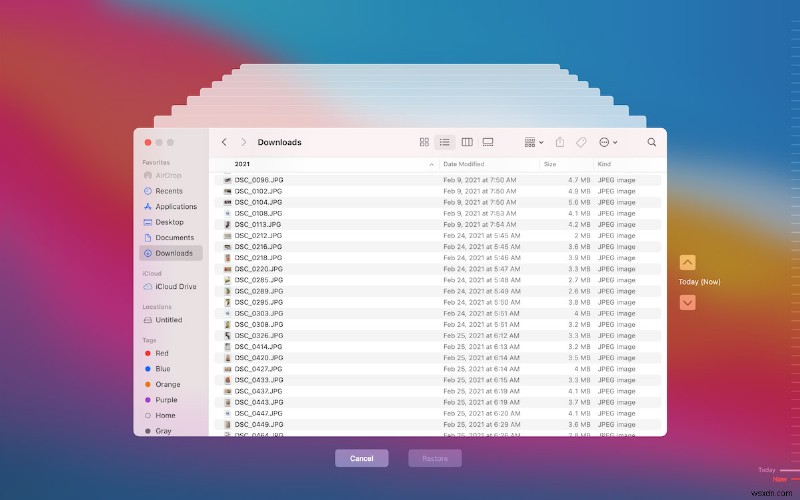This screenshot has width=800, height=500.
Task: Open the More actions ellipsis menu
Action: [x=608, y=142]
